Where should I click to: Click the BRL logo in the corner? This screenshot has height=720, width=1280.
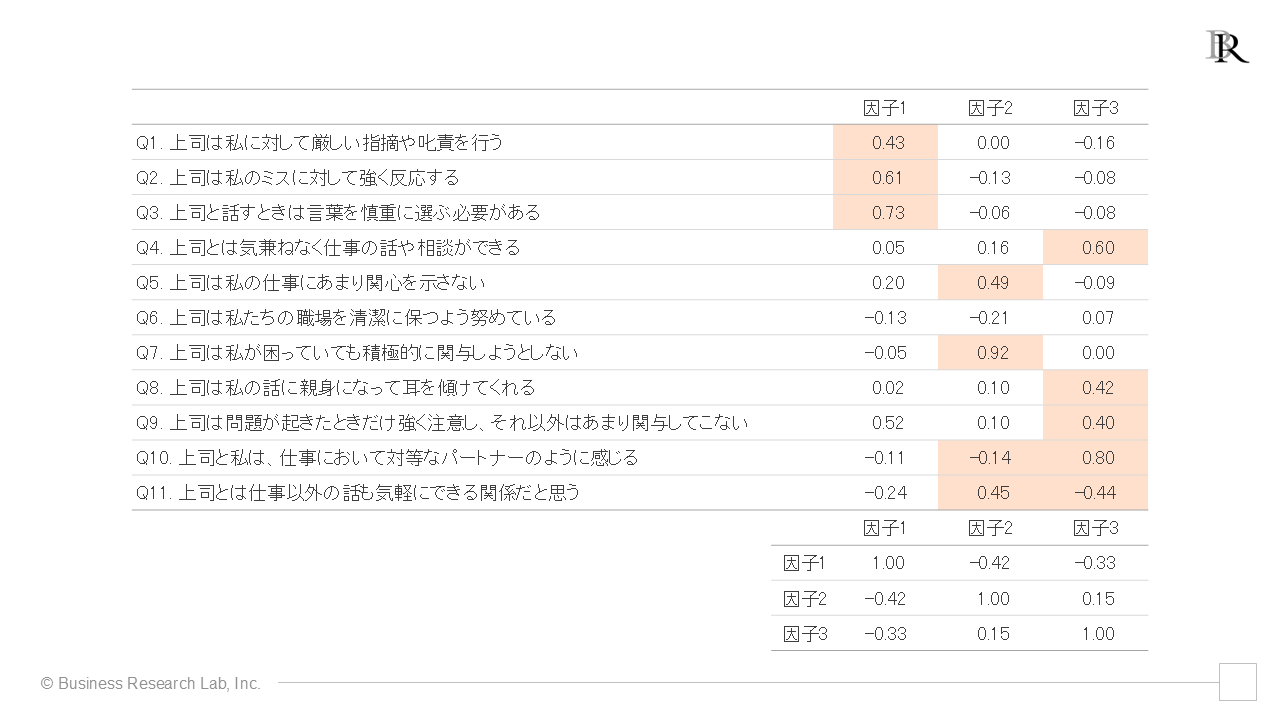click(1227, 46)
